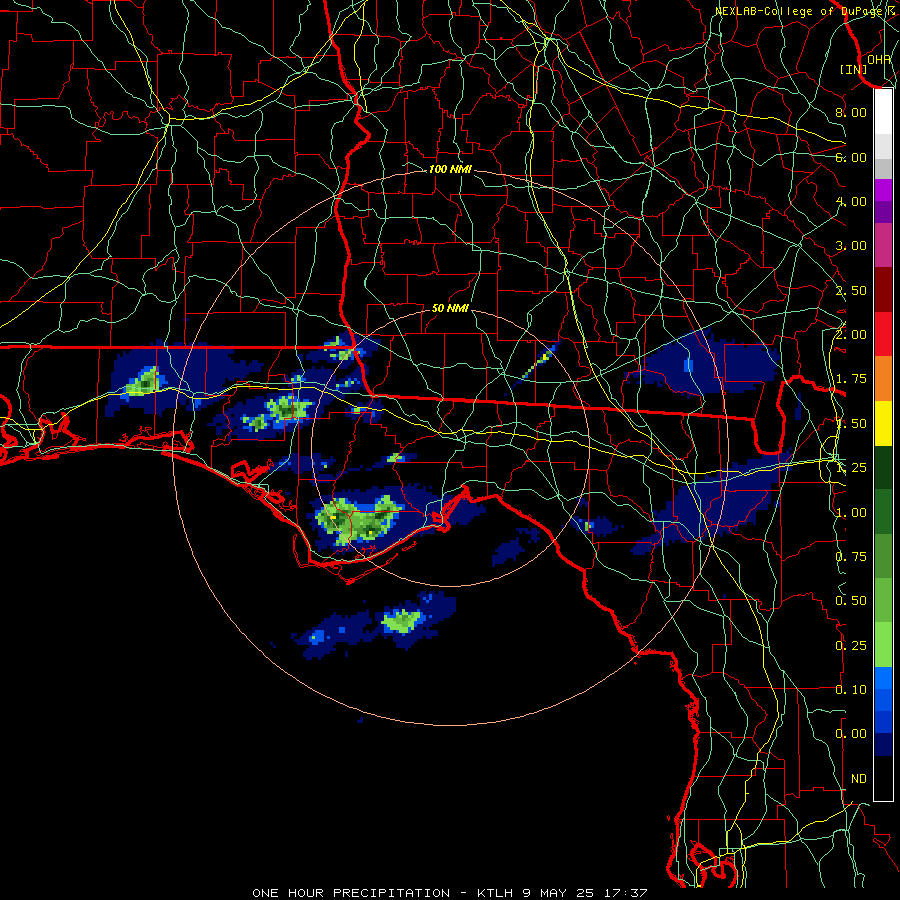Viewport: 900px width, 900px height.
Task: Click the 0.10 legend value
Action: [851, 690]
